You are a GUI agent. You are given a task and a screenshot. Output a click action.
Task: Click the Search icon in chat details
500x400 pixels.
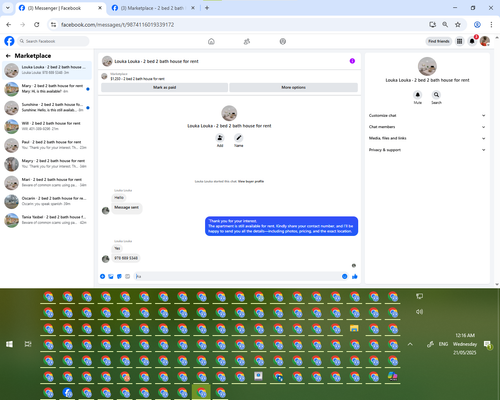point(436,95)
